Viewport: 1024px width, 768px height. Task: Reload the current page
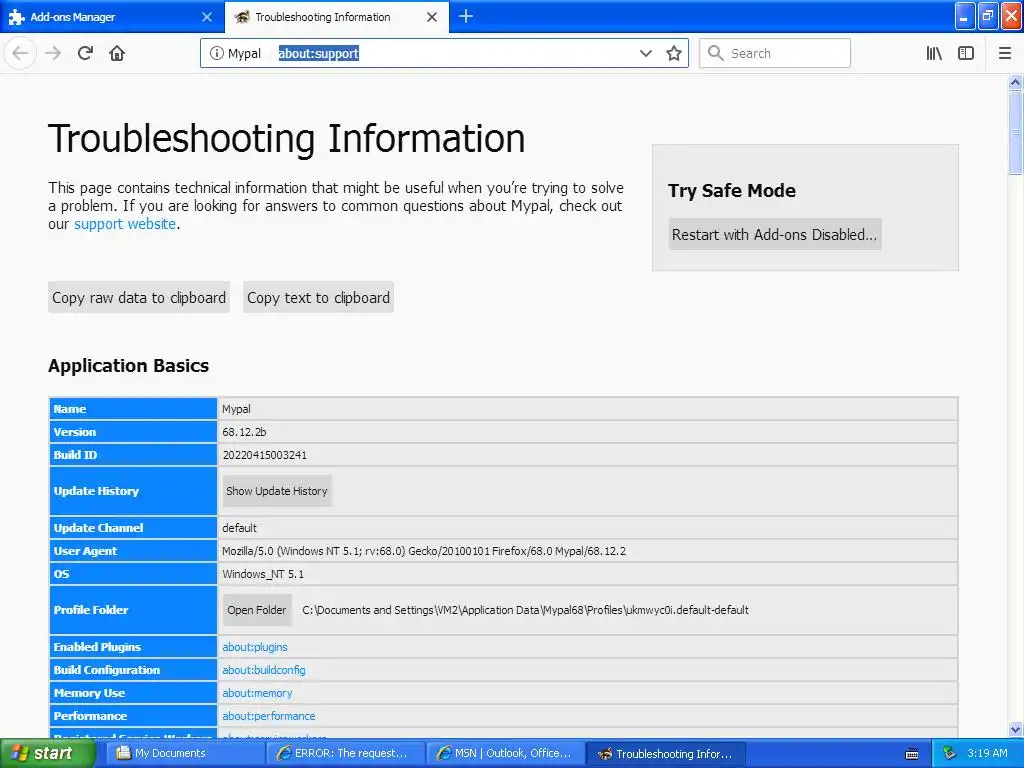pyautogui.click(x=86, y=54)
